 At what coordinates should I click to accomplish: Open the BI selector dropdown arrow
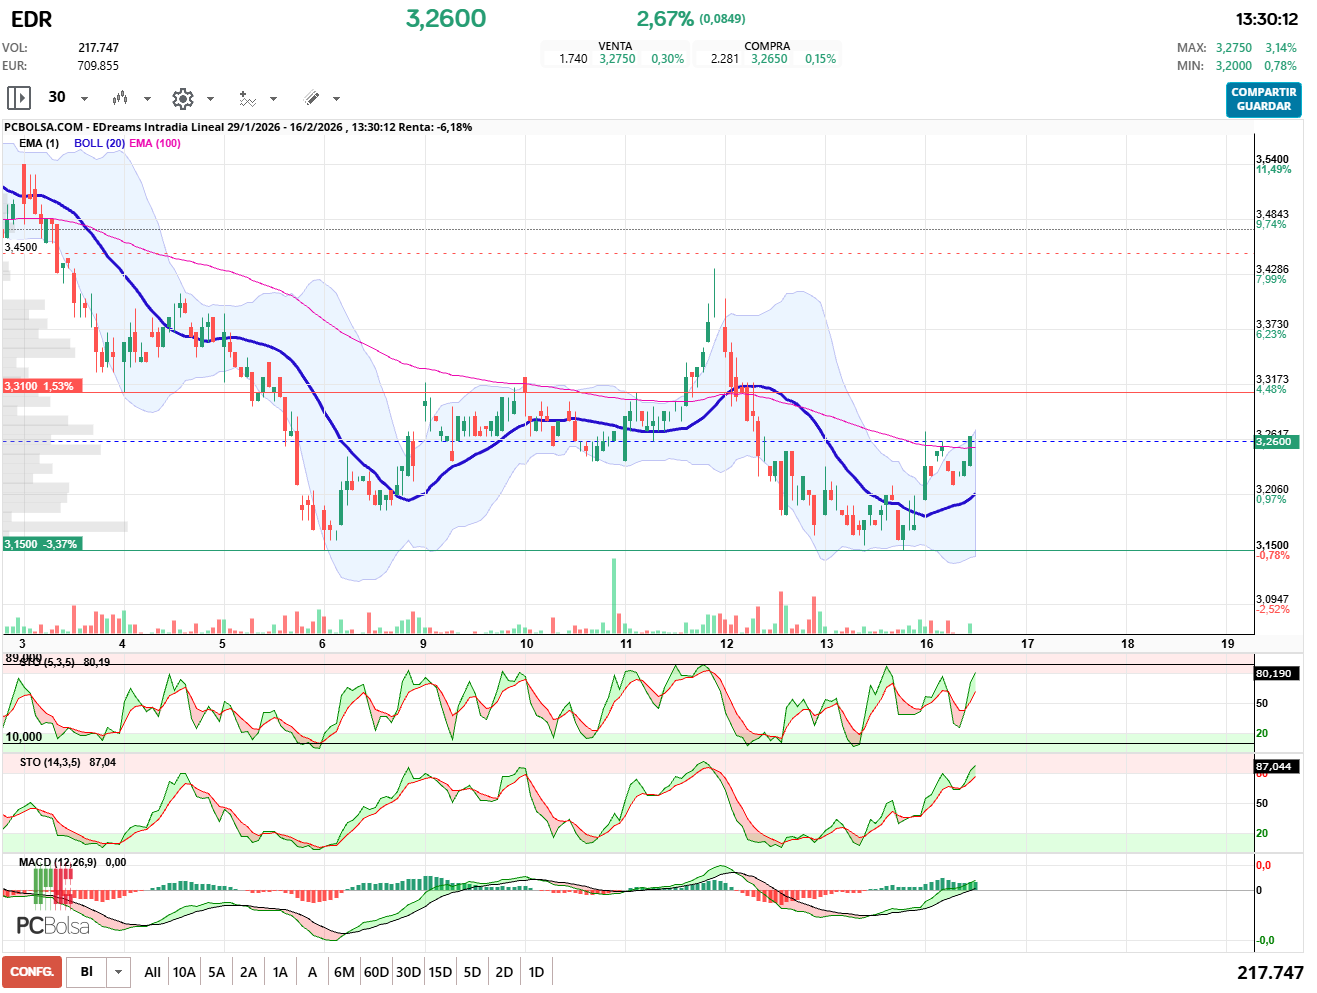coord(119,972)
